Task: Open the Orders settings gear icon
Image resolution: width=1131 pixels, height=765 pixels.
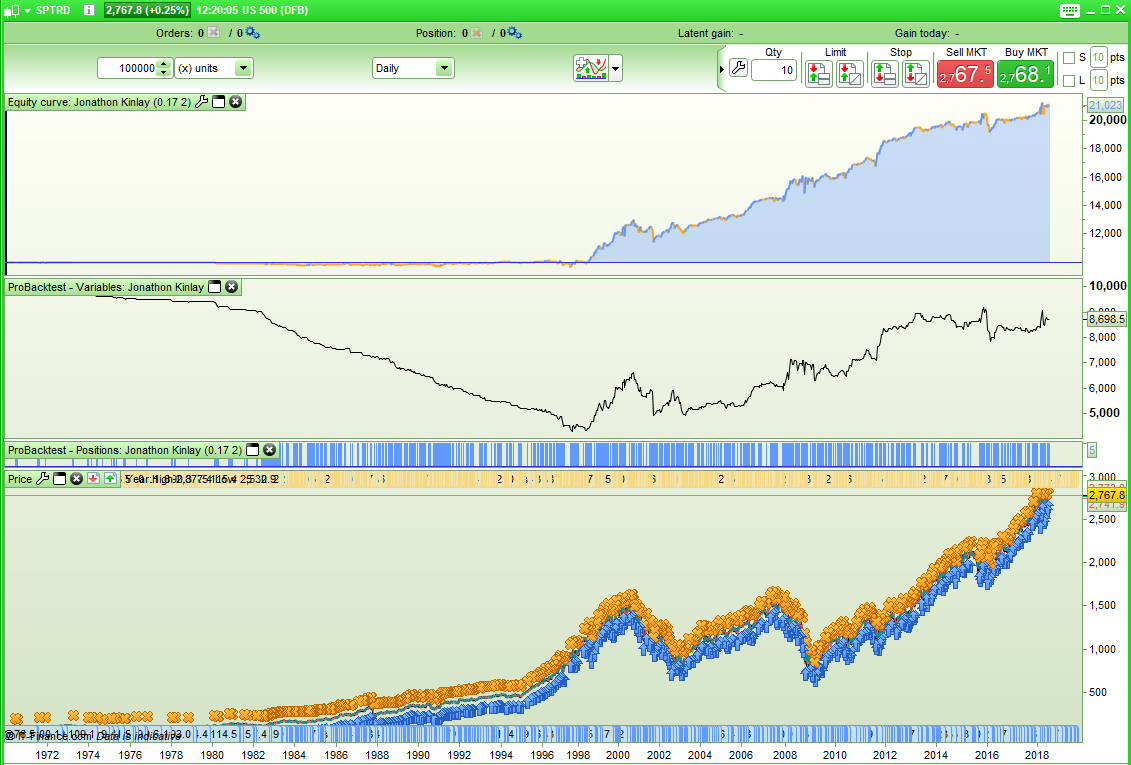Action: pyautogui.click(x=252, y=32)
